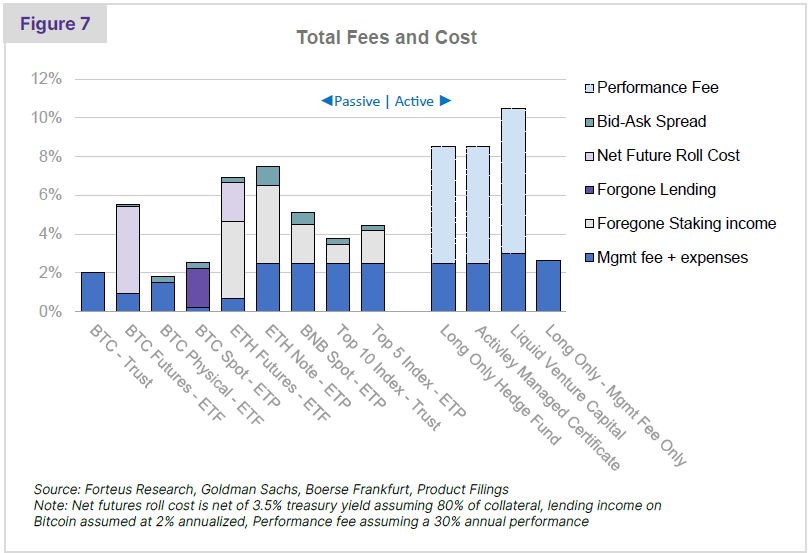Click the BTC Spot - ETP purple lending segment
Image resolution: width=808 pixels, height=553 pixels.
click(198, 288)
